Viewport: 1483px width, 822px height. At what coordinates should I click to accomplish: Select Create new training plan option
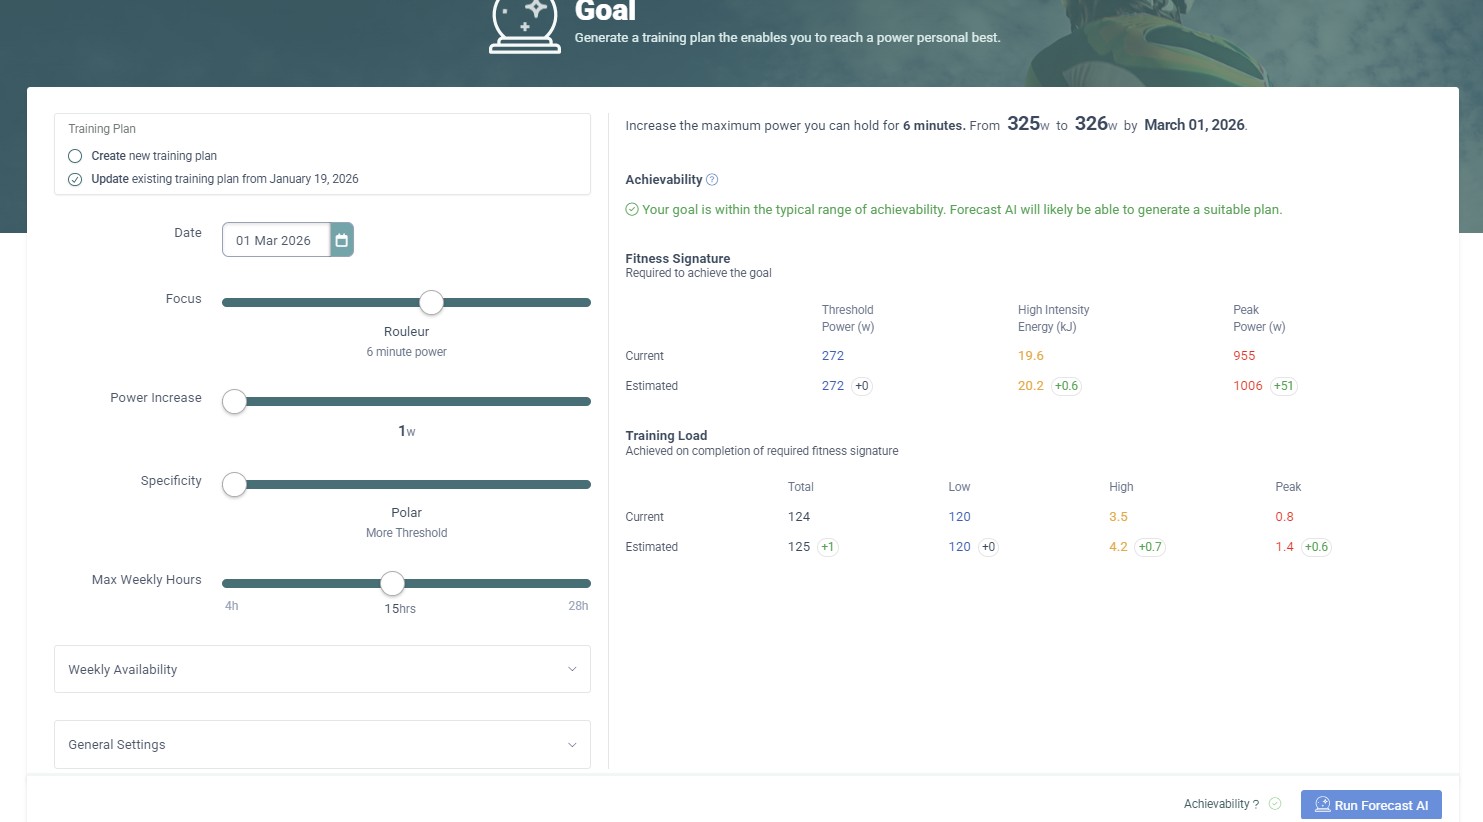pyautogui.click(x=75, y=156)
